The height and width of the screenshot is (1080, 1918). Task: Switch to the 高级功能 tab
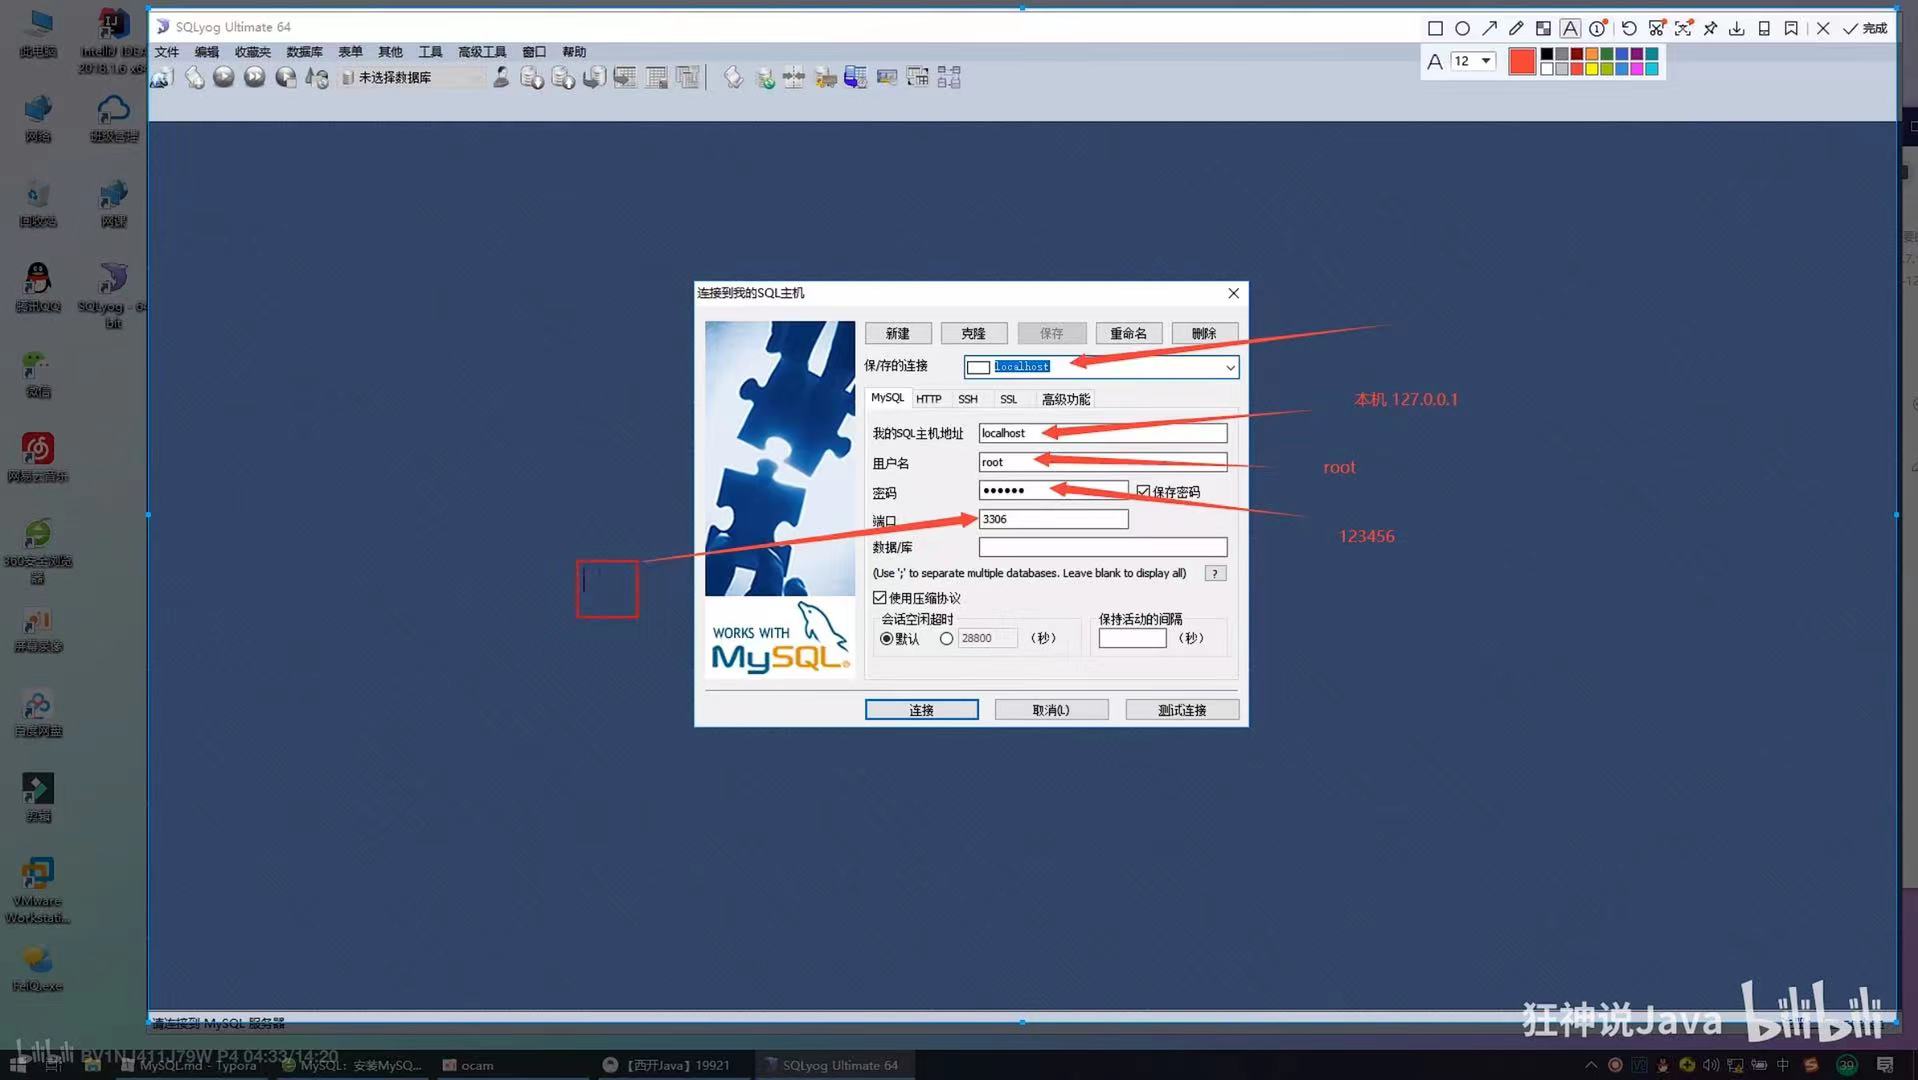point(1066,399)
